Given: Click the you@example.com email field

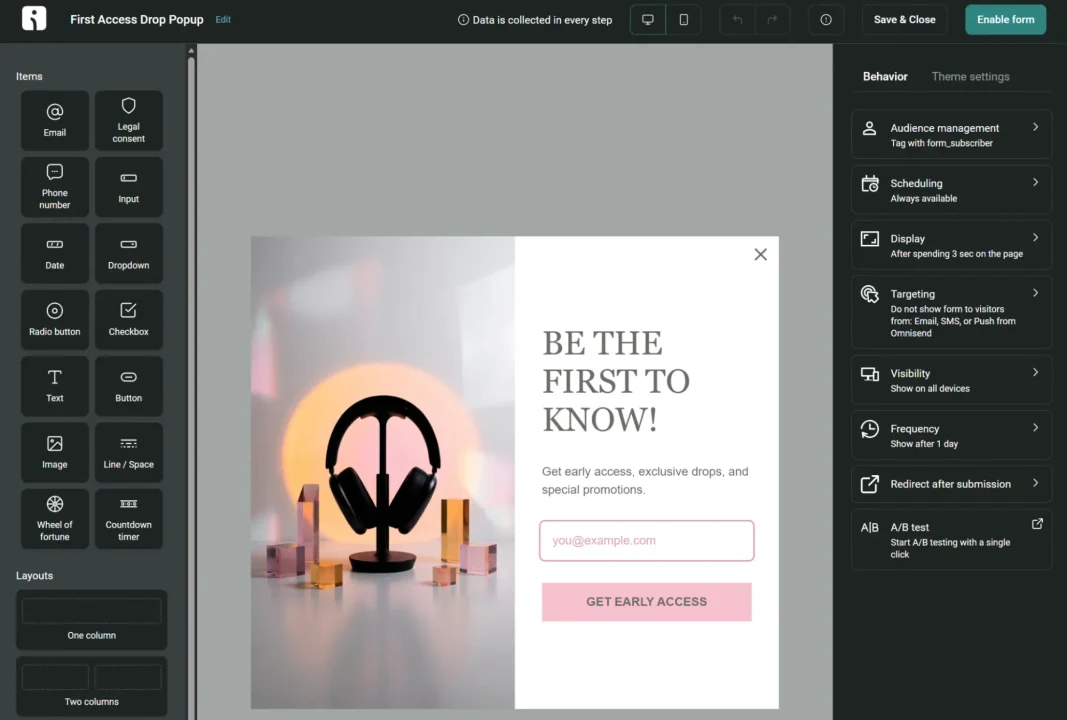Looking at the screenshot, I should 646,540.
